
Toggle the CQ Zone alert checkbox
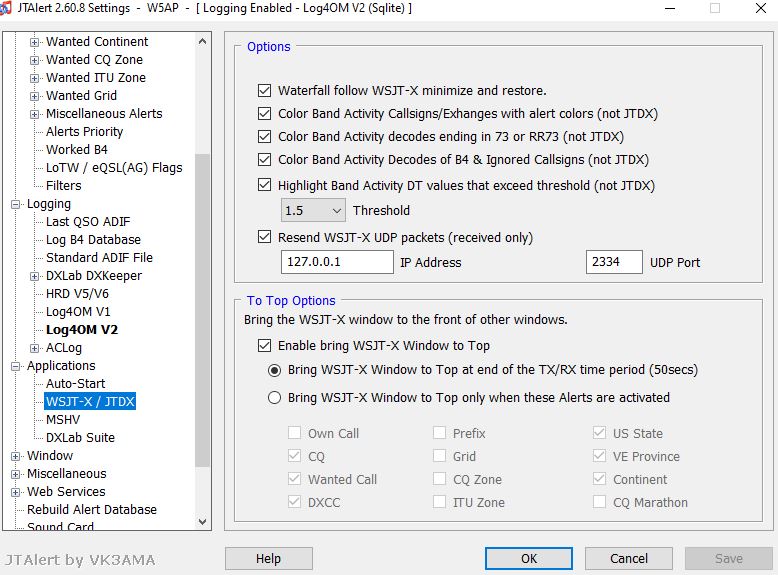(439, 479)
